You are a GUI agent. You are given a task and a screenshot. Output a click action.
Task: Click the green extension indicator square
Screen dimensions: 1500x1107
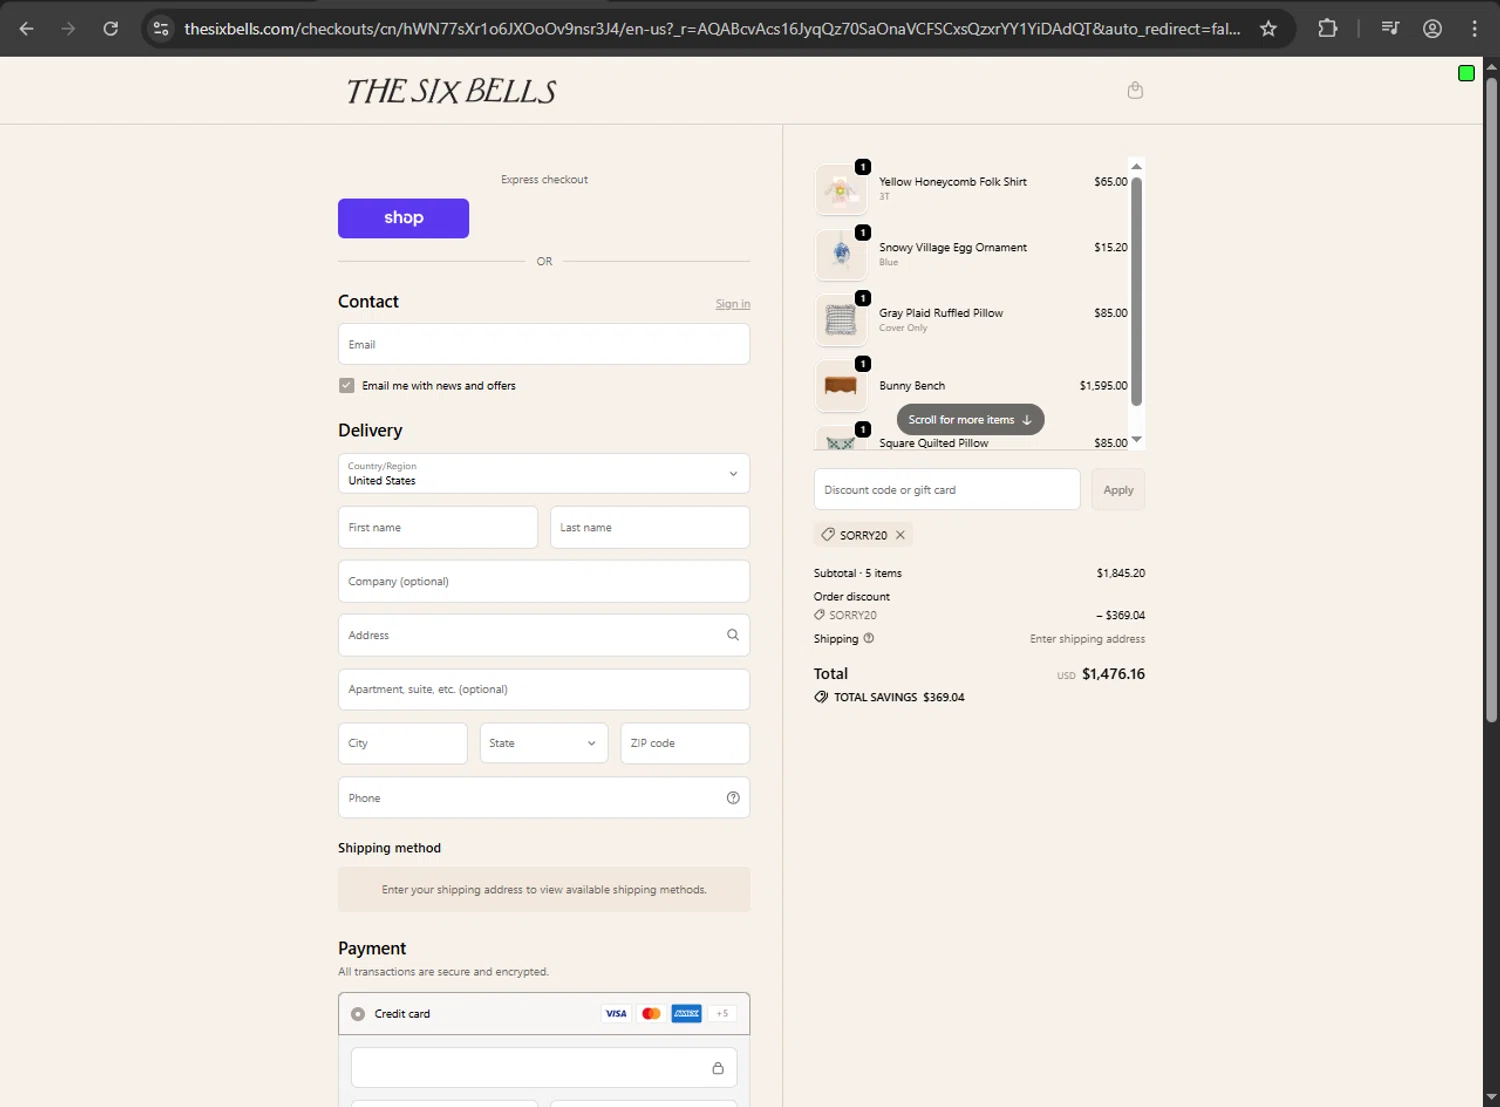1466,73
